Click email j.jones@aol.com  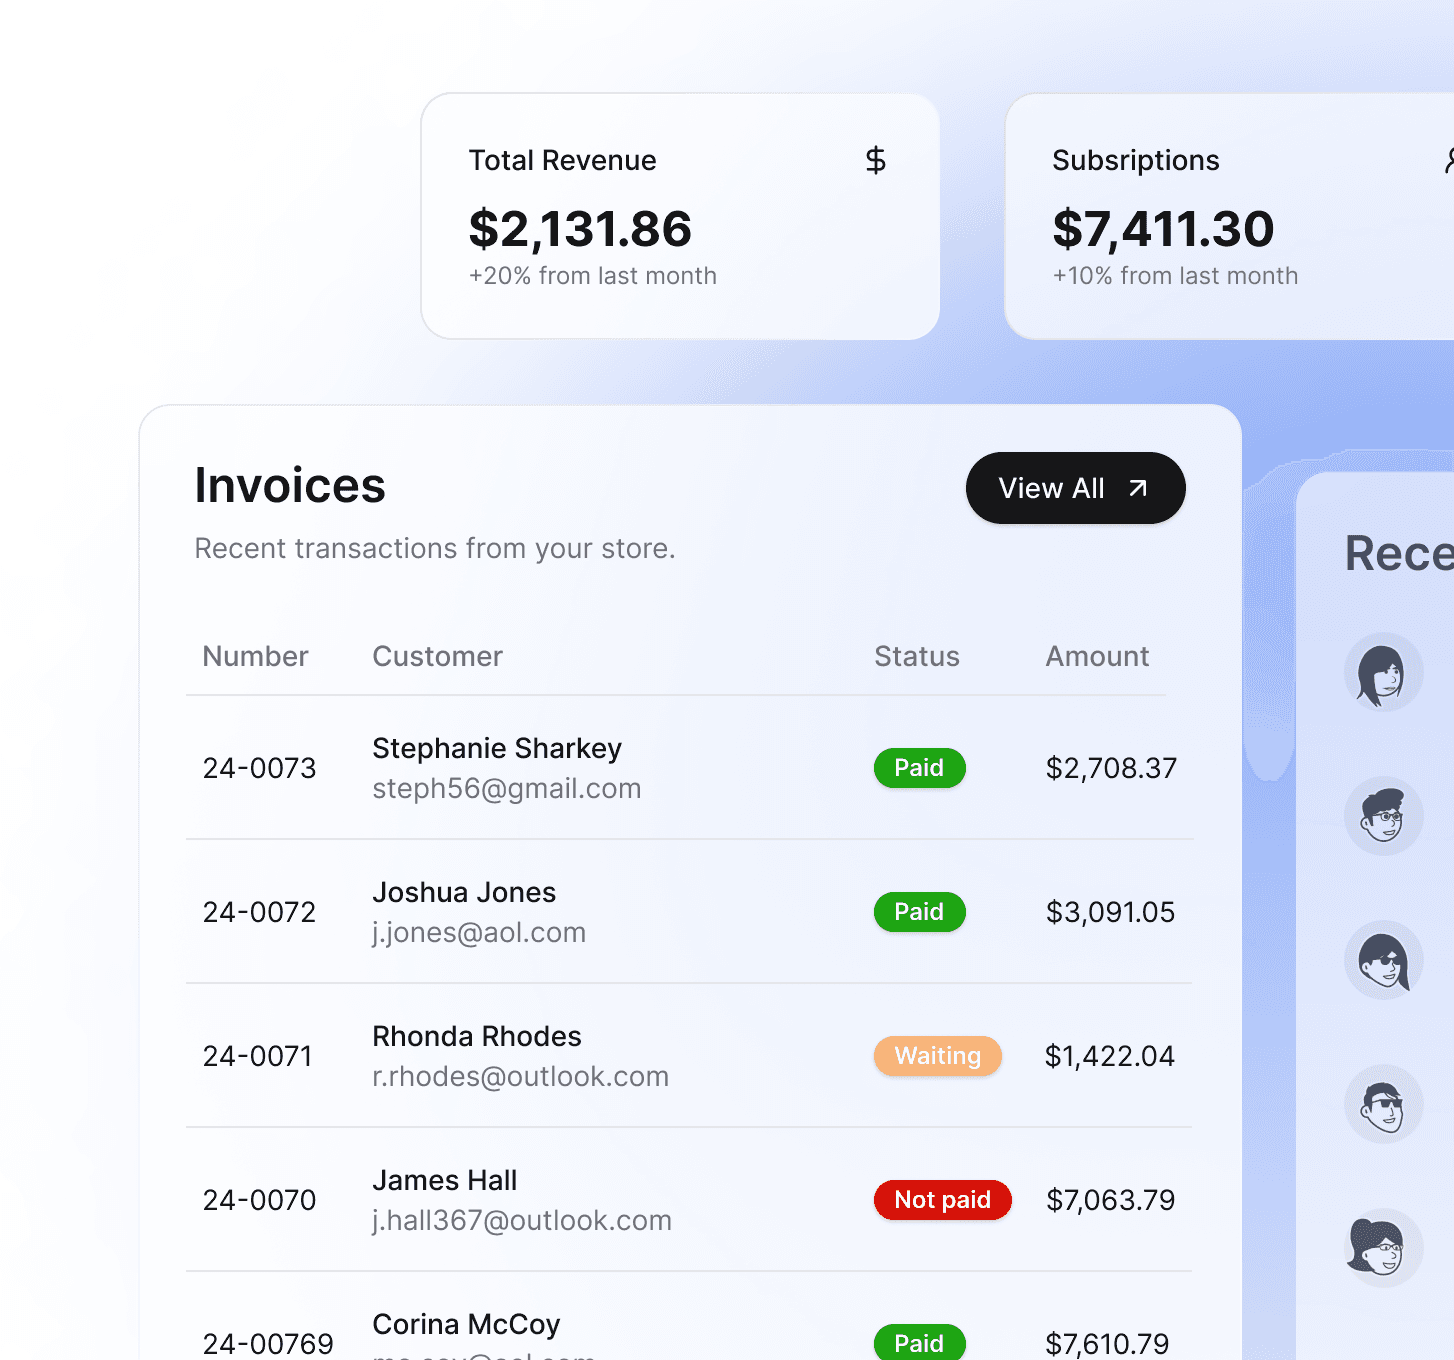pos(479,932)
